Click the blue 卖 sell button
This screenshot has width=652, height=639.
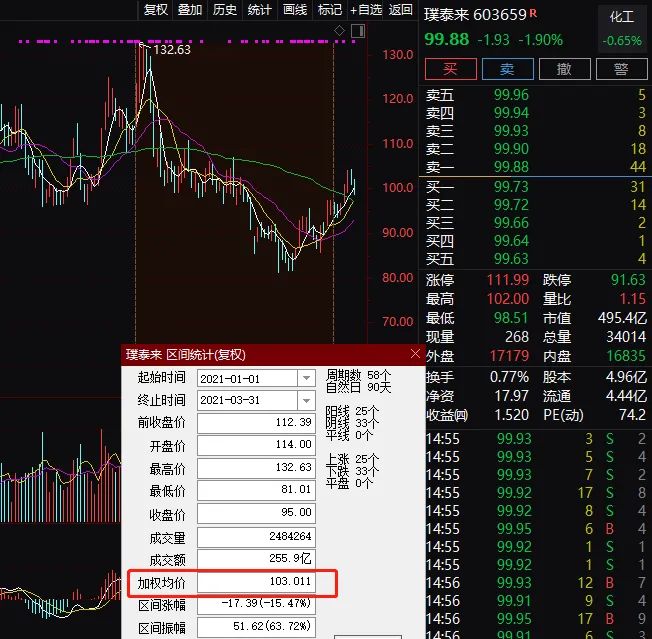click(508, 69)
